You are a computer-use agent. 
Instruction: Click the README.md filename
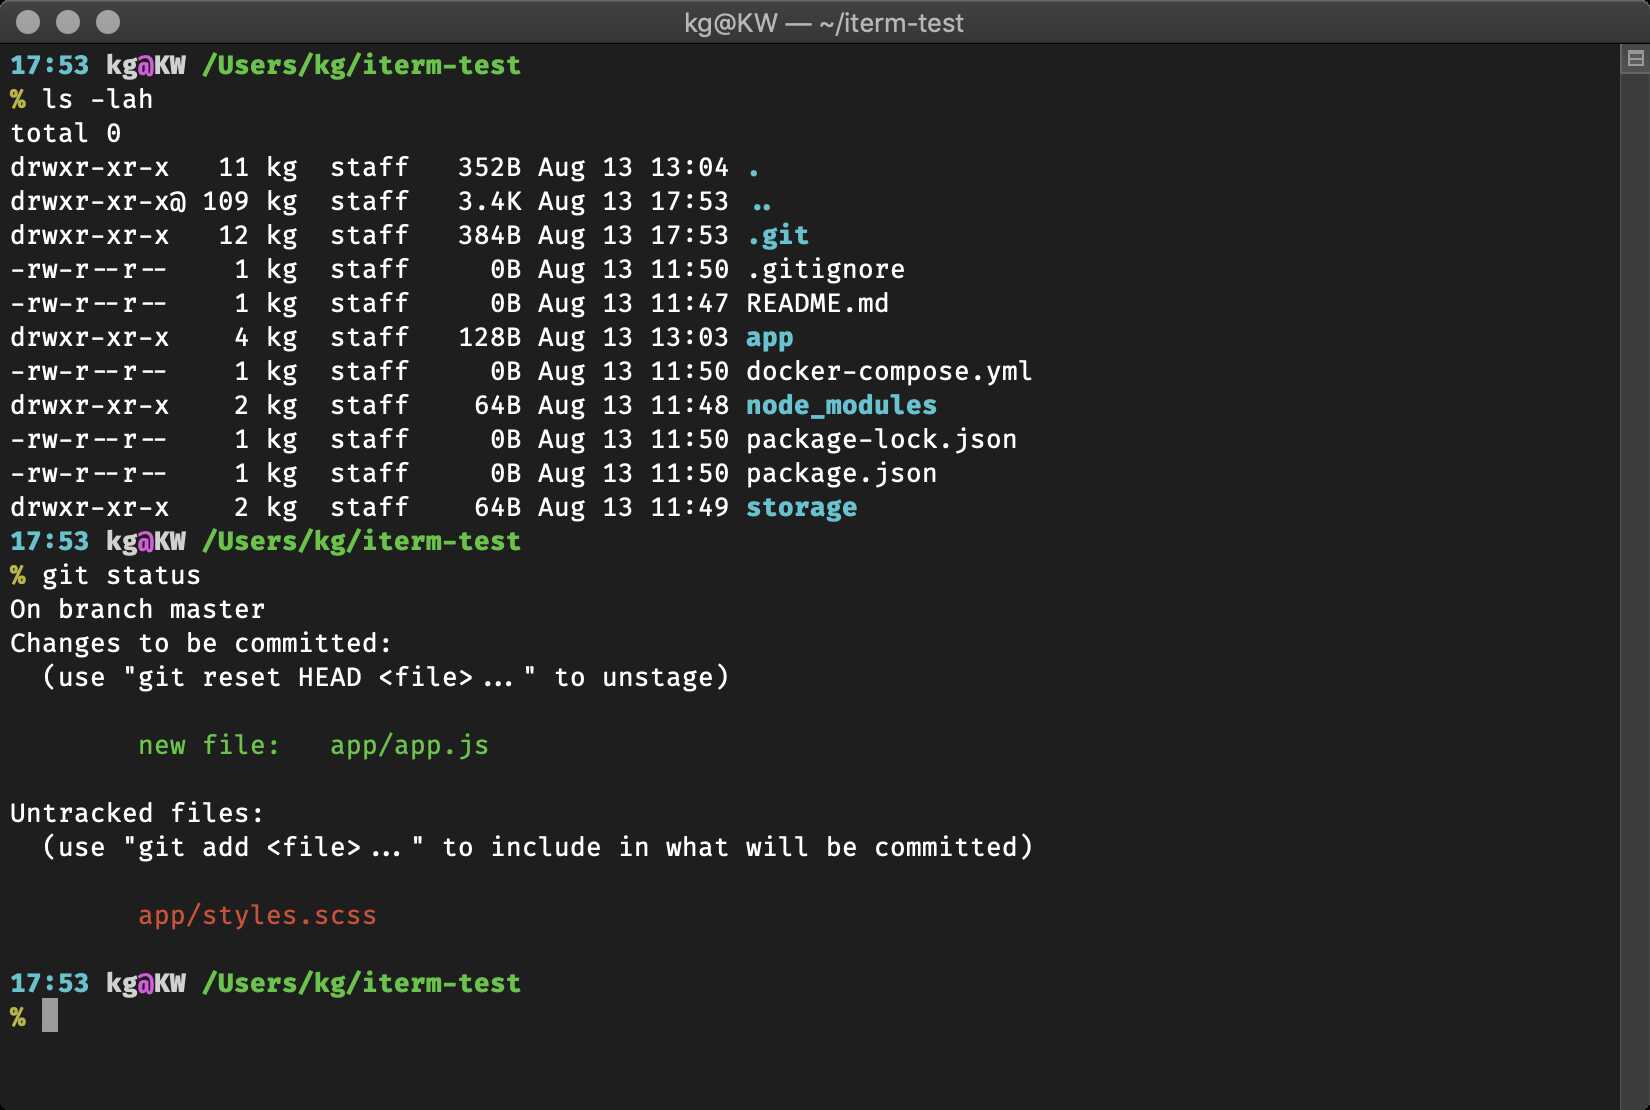817,303
